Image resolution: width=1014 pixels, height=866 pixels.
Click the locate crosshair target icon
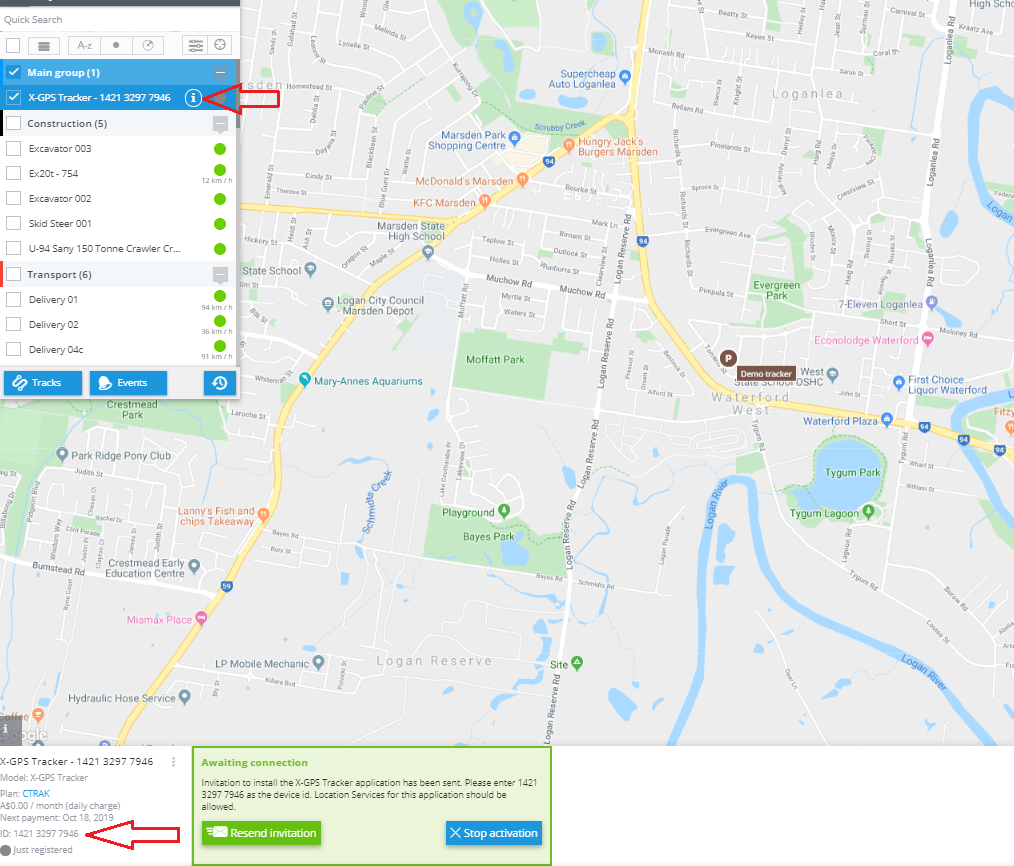(220, 45)
